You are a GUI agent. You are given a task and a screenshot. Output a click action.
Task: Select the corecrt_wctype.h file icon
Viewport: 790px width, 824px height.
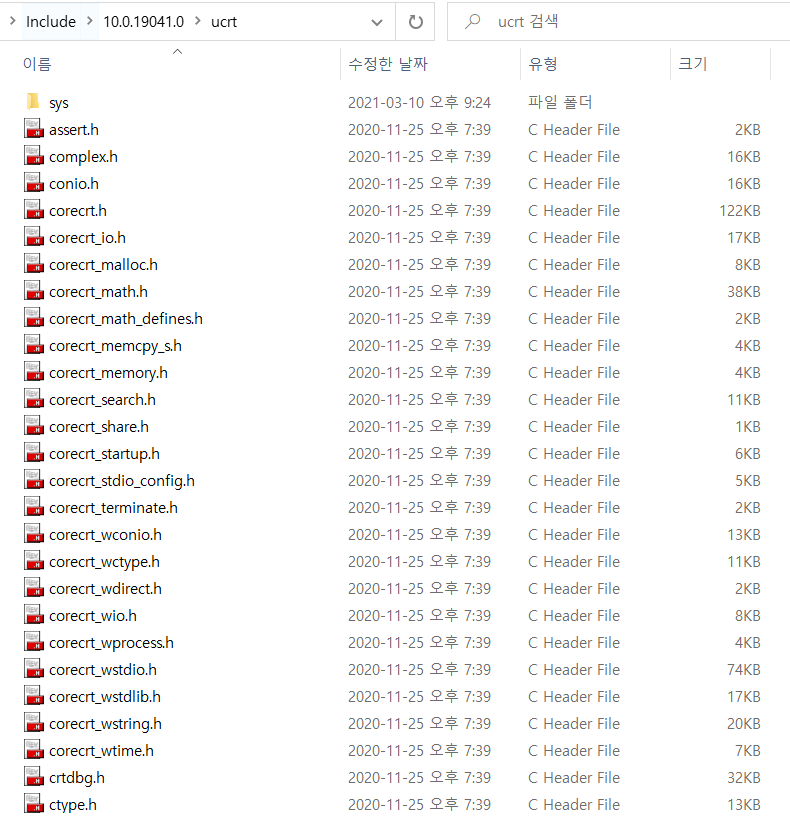click(x=34, y=561)
